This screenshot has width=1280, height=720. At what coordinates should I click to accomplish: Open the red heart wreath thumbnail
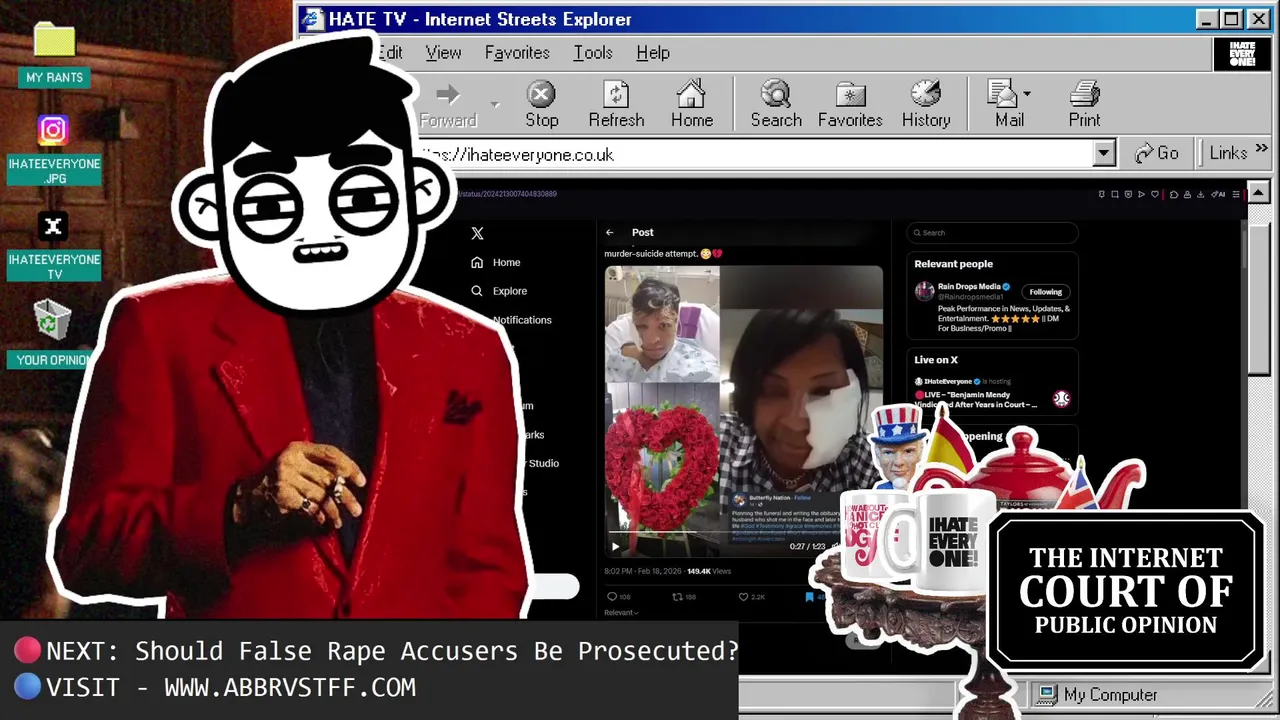tap(662, 469)
